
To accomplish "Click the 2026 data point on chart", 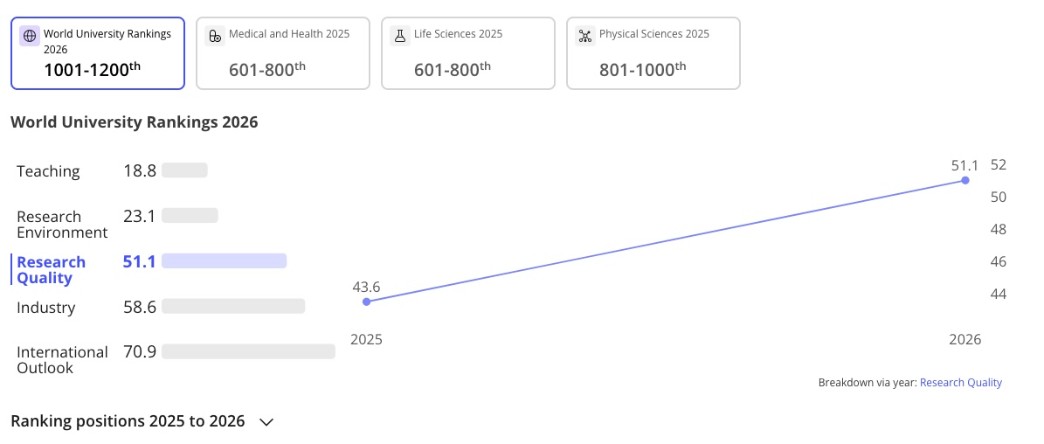I will click(965, 180).
